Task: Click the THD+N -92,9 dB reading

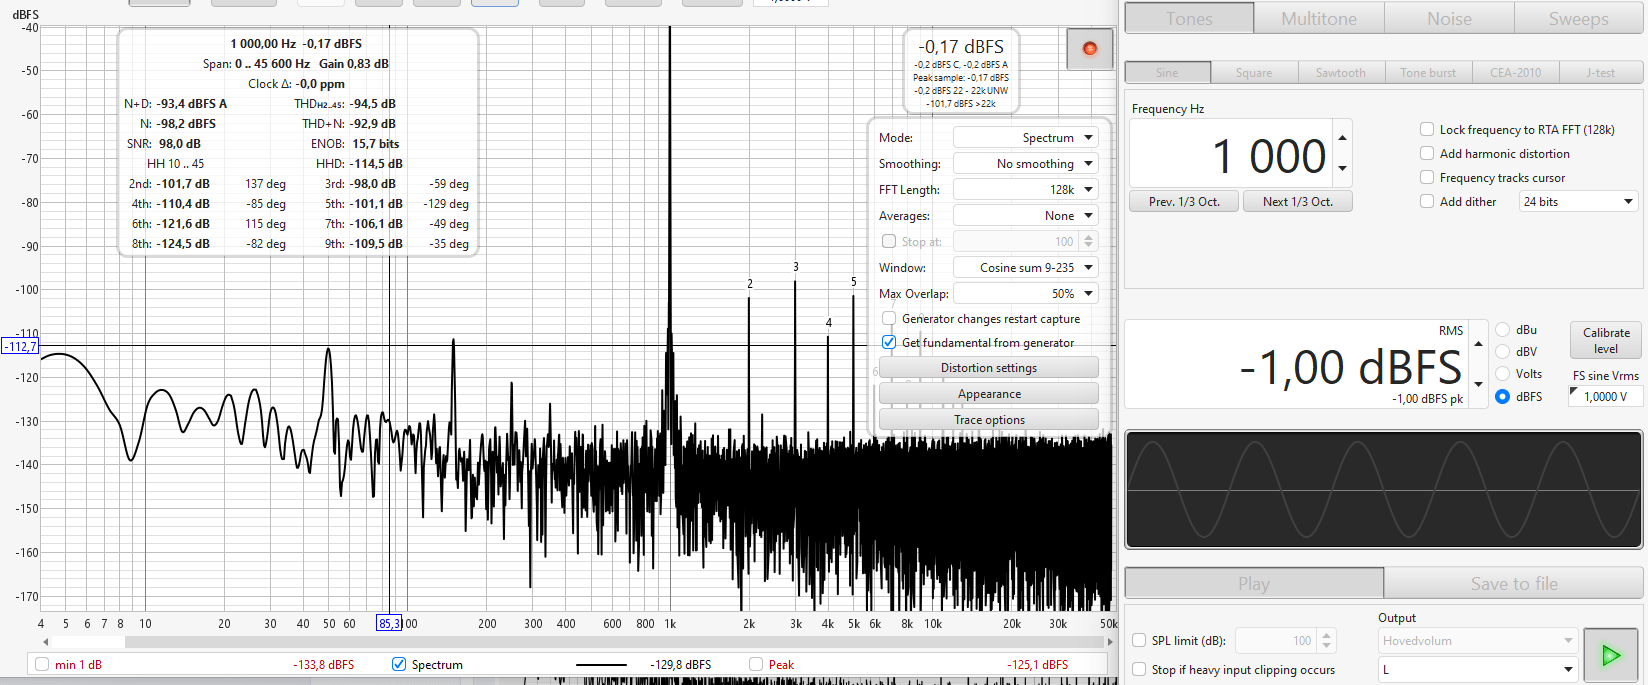Action: pos(349,123)
